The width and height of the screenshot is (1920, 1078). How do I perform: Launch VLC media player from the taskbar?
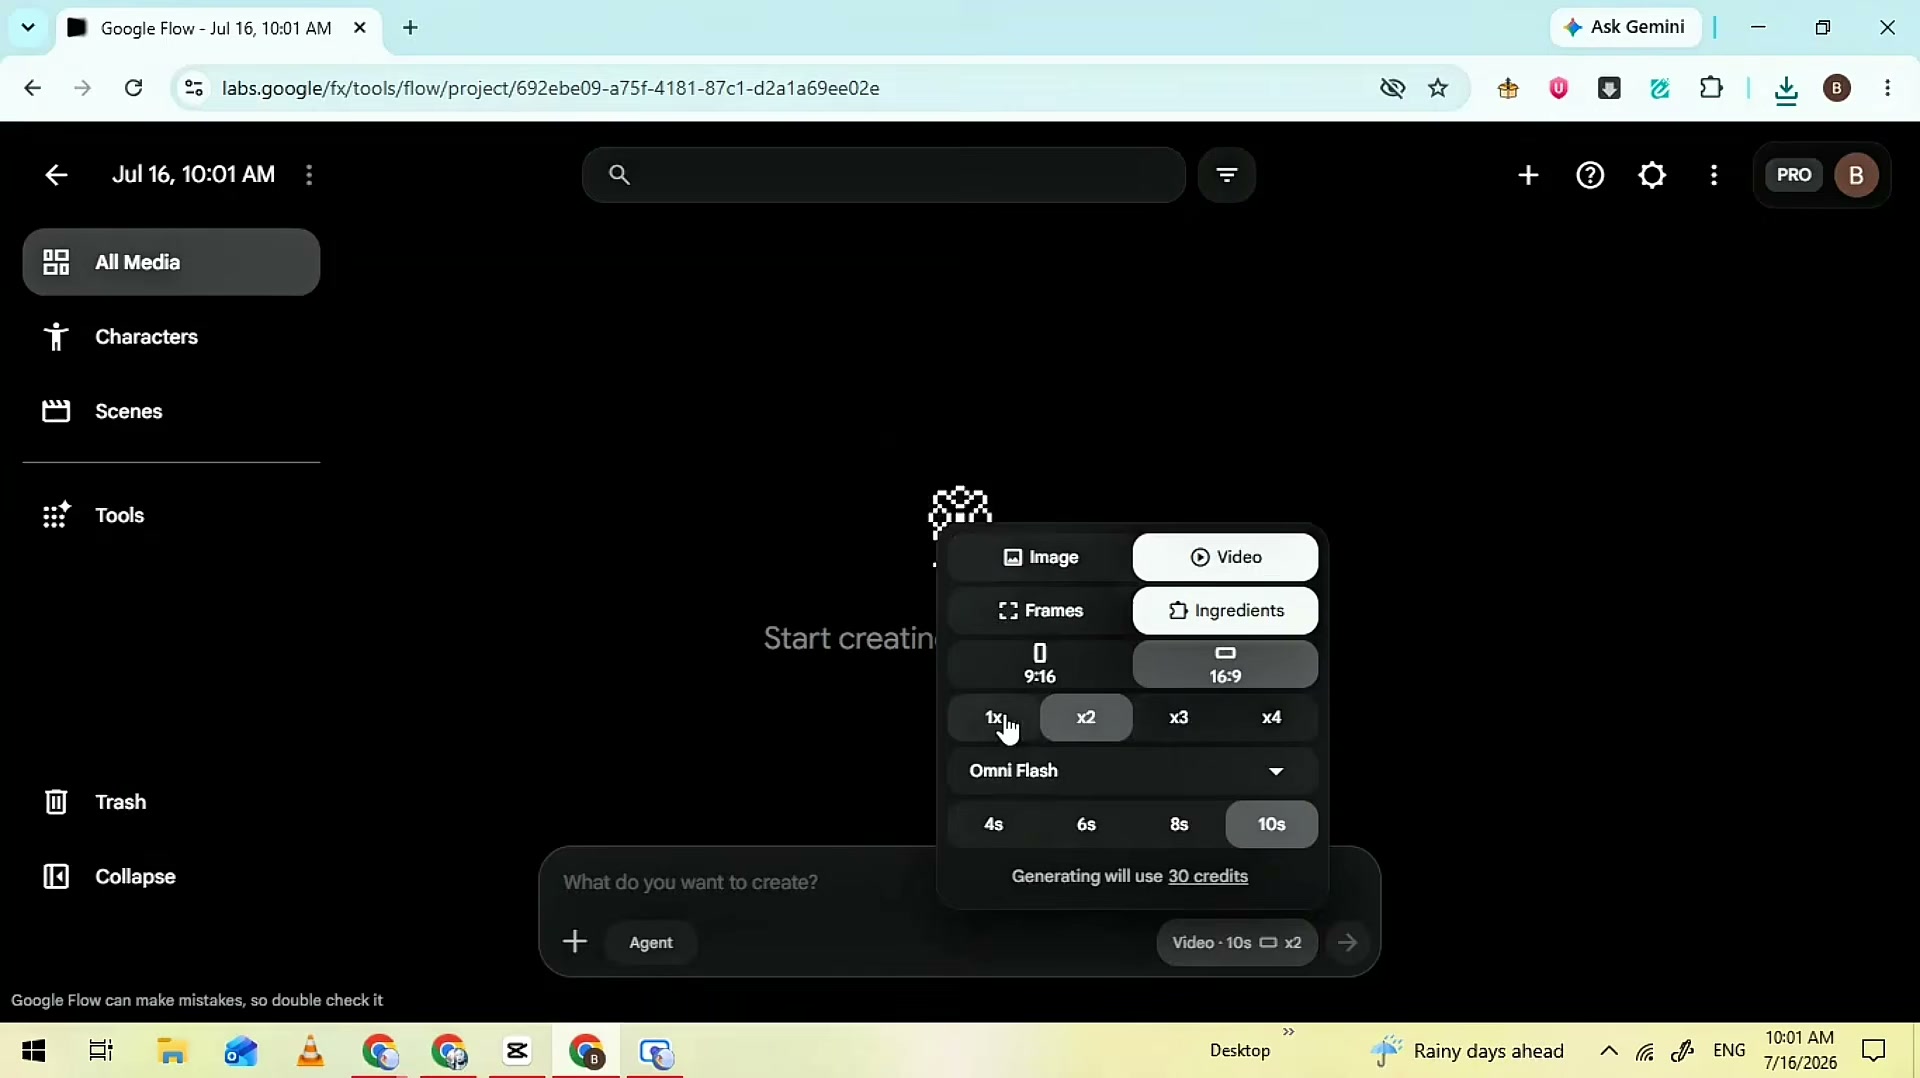coord(311,1051)
